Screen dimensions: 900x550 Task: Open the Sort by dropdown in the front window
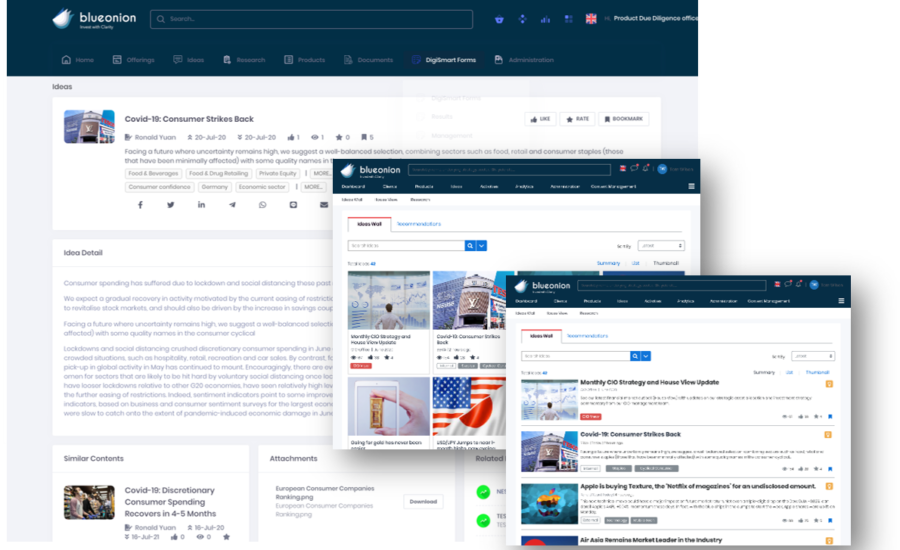[x=813, y=356]
